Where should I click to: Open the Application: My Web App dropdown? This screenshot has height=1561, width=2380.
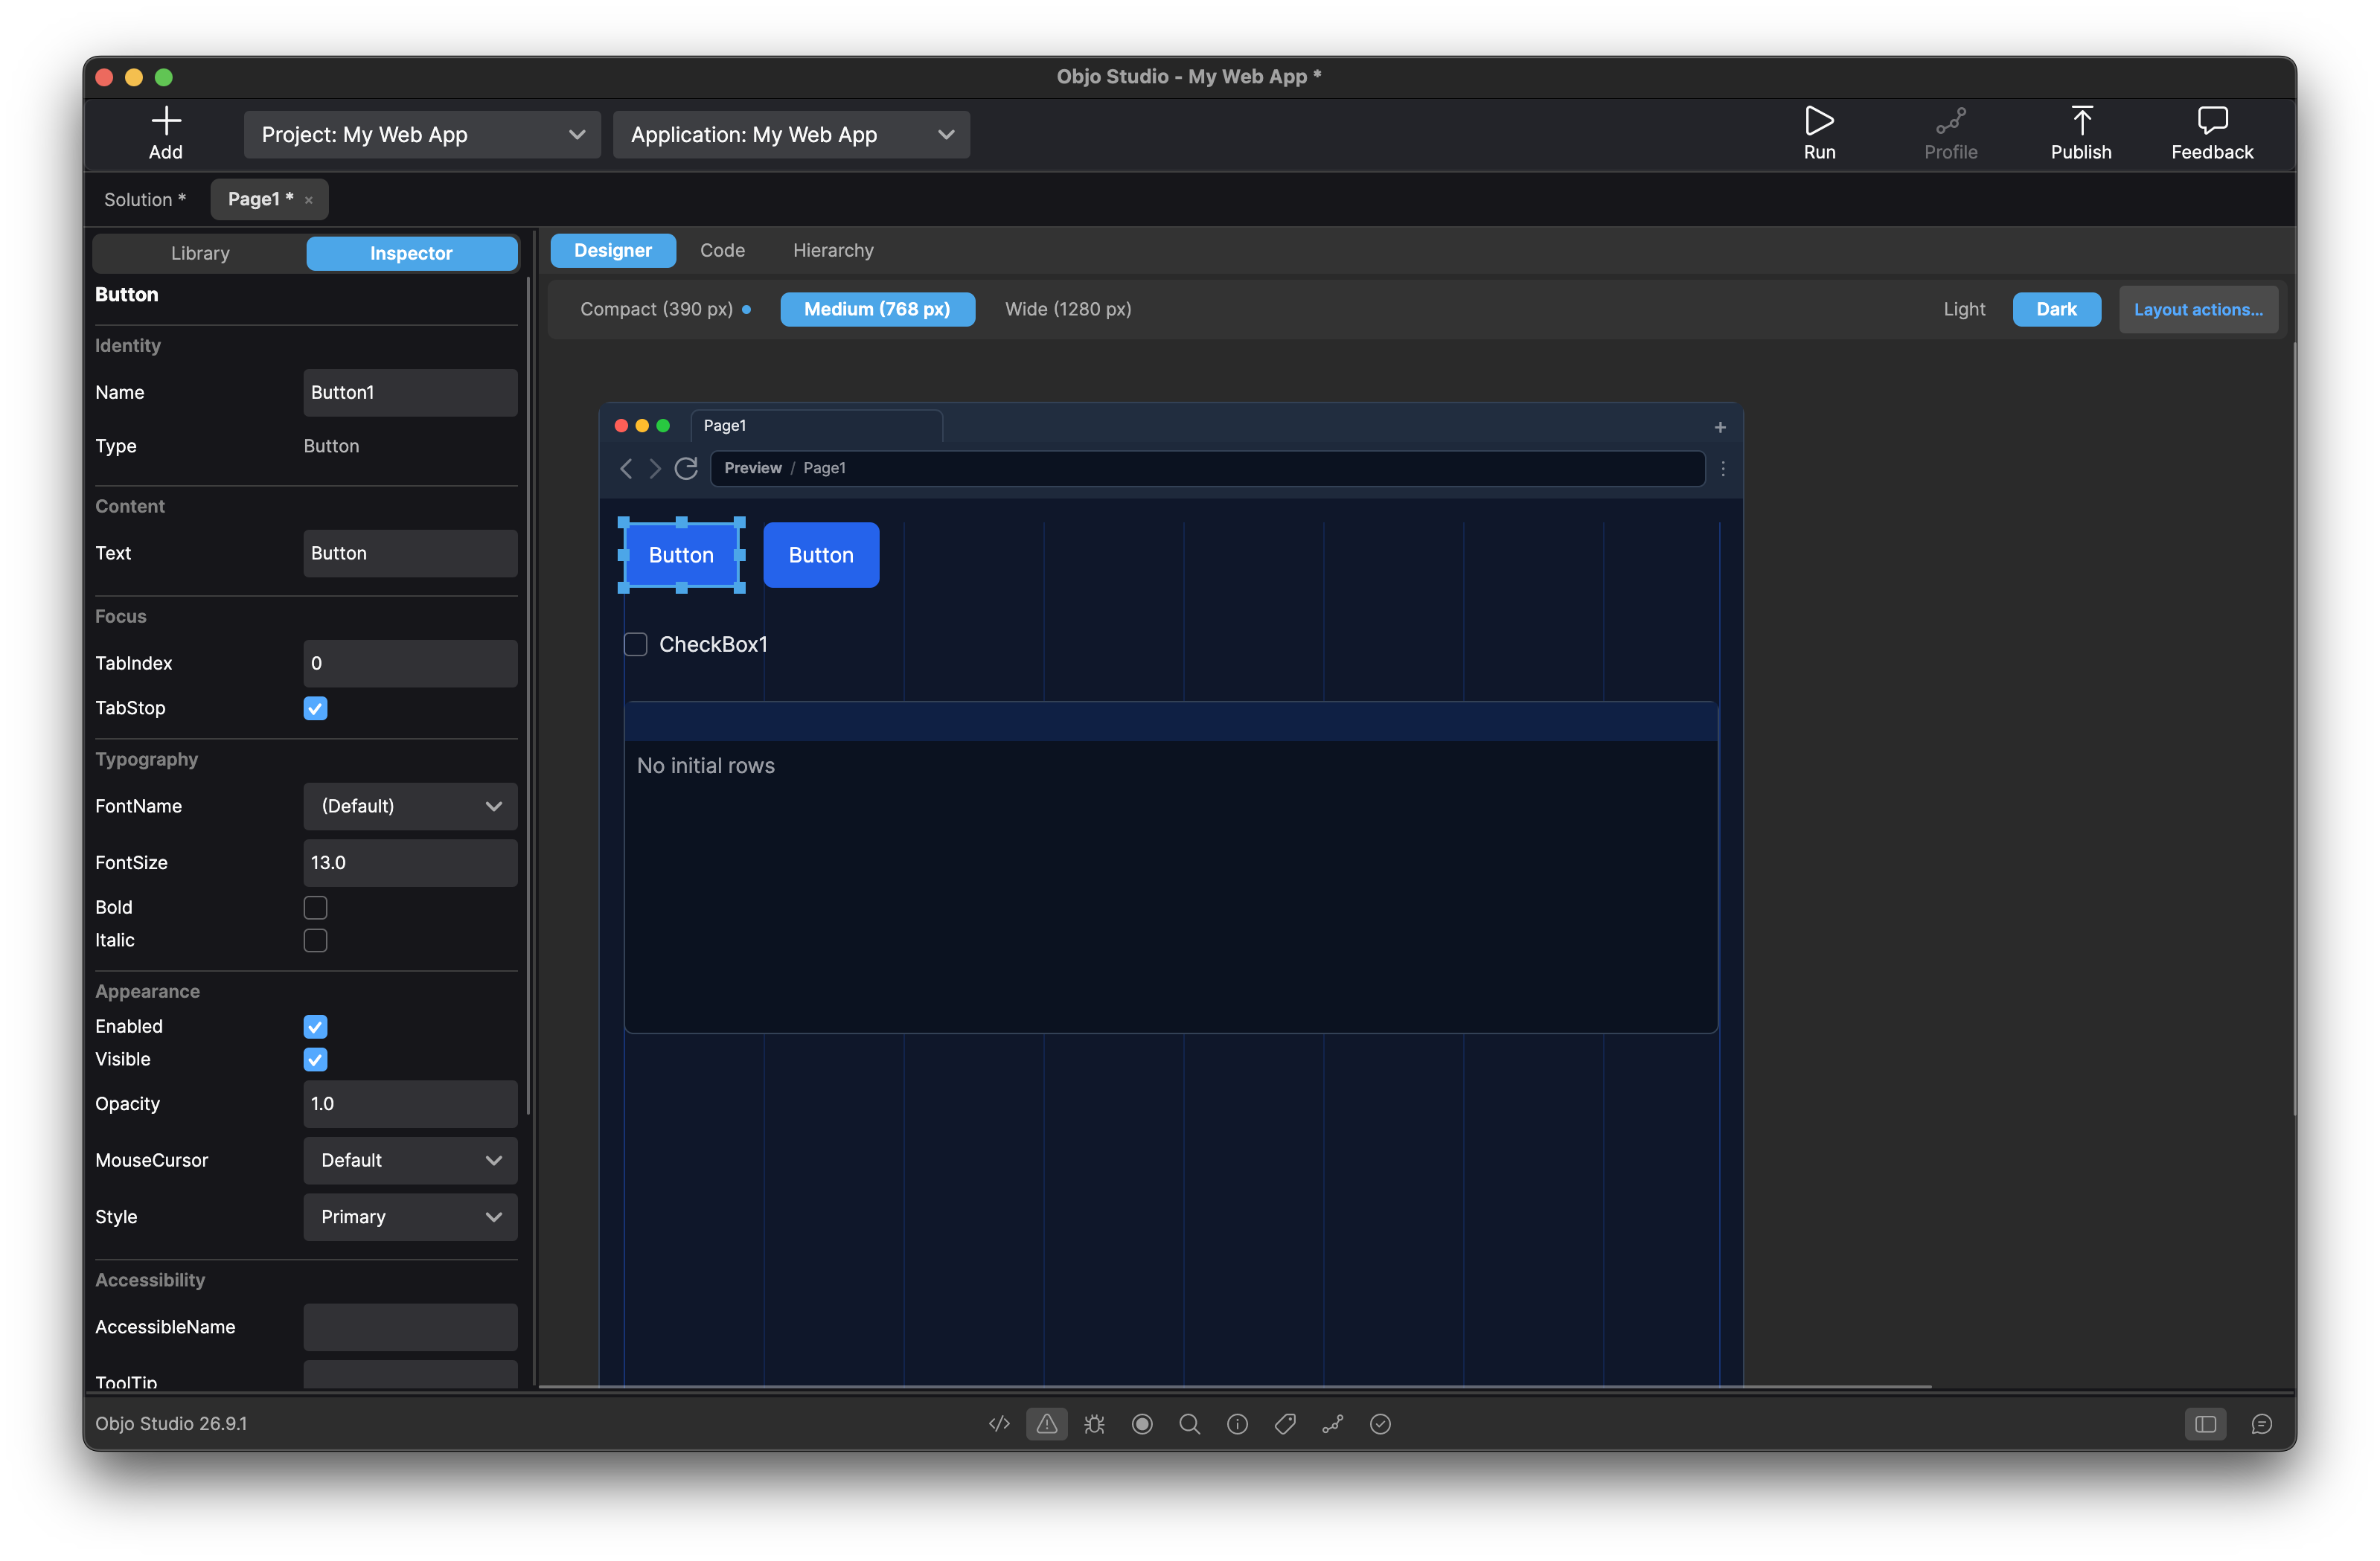click(791, 134)
